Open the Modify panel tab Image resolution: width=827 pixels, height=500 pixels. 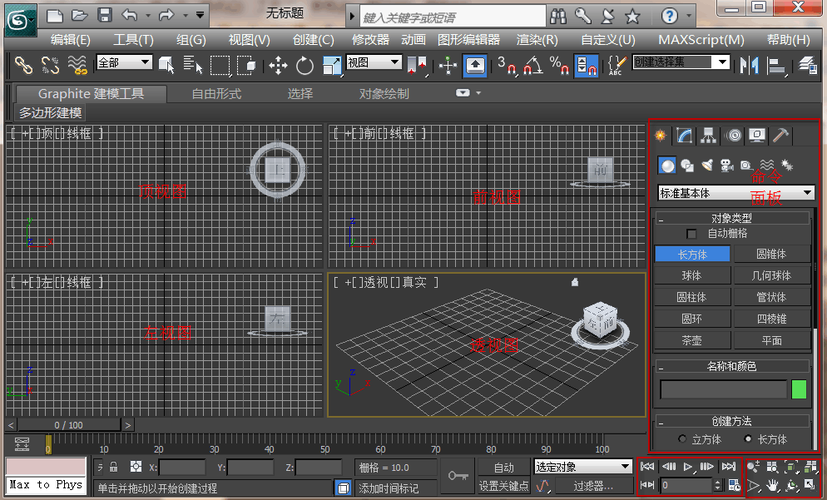685,135
